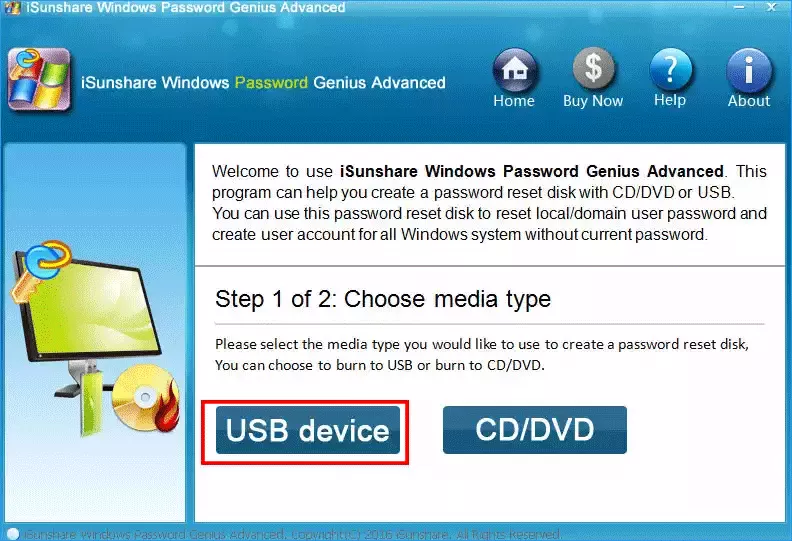The width and height of the screenshot is (792, 541).
Task: Click the green monitor screen illustration
Action: tap(88, 309)
